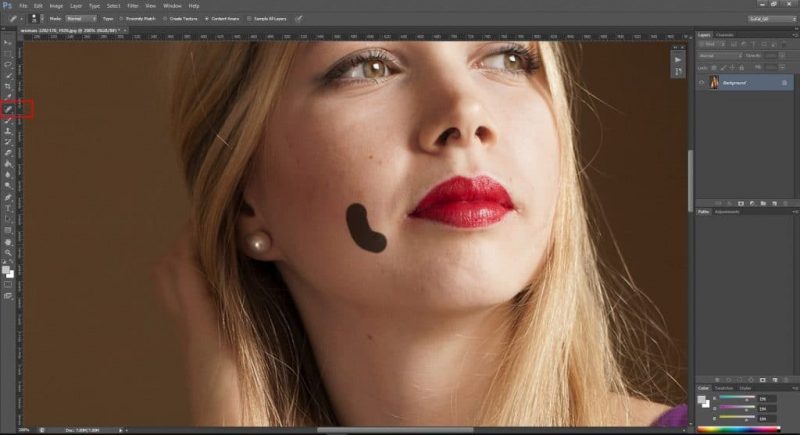Click the Background layer thumbnail
Viewport: 800px width, 435px height.
(x=714, y=83)
